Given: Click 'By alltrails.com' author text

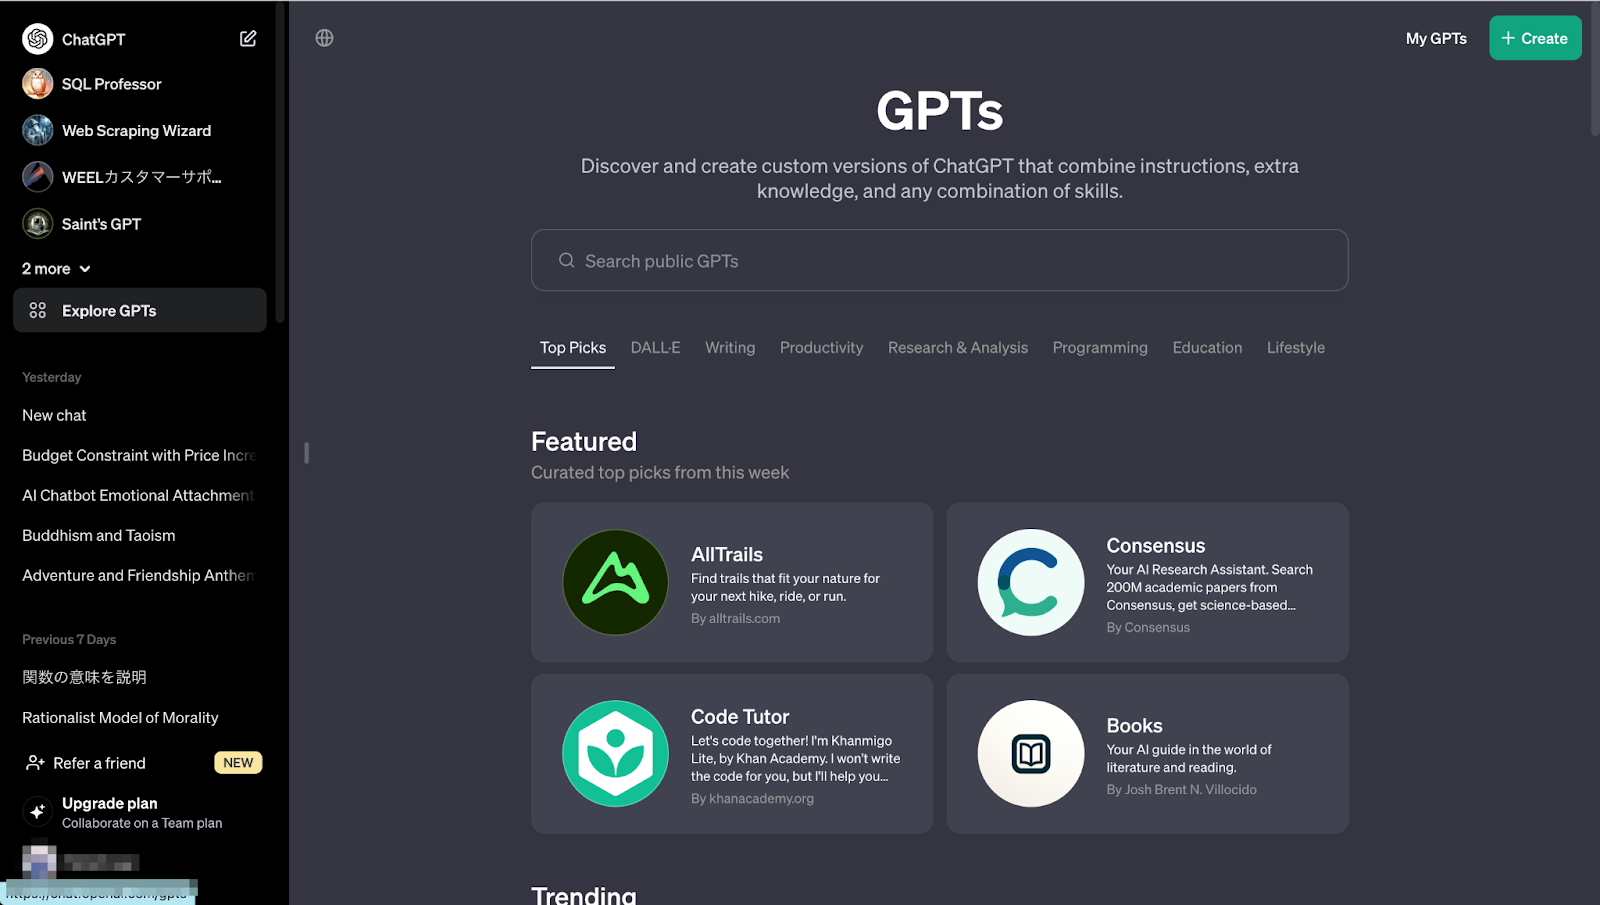Looking at the screenshot, I should click(735, 618).
